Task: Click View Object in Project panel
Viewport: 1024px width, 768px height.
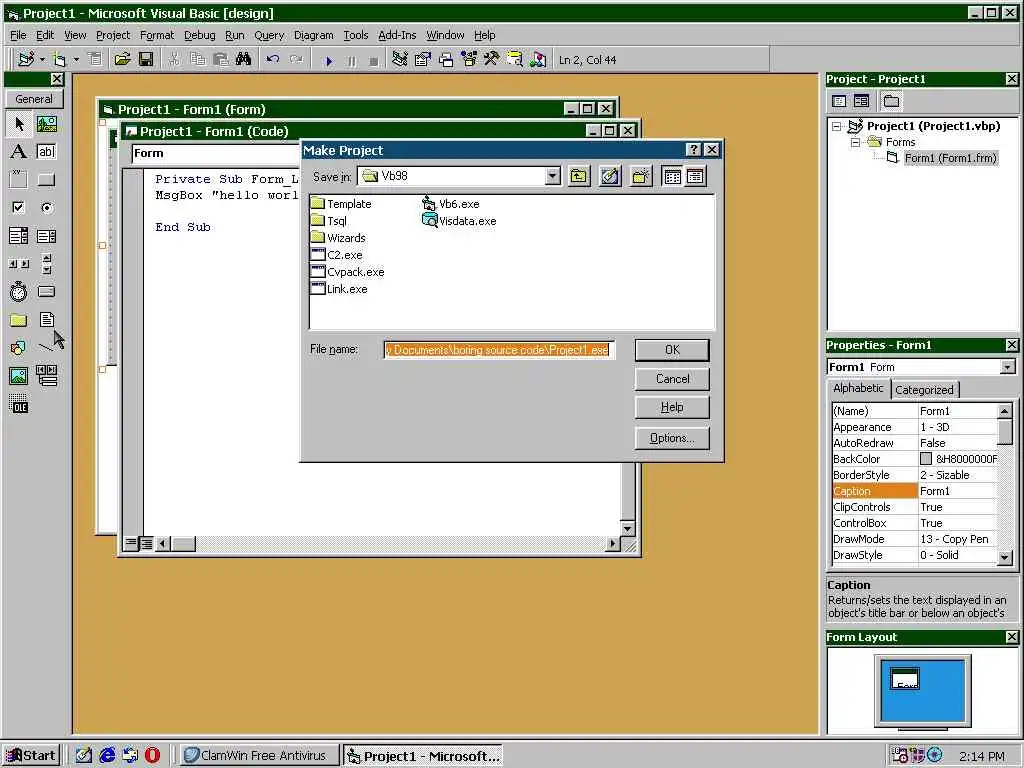Action: click(x=861, y=101)
